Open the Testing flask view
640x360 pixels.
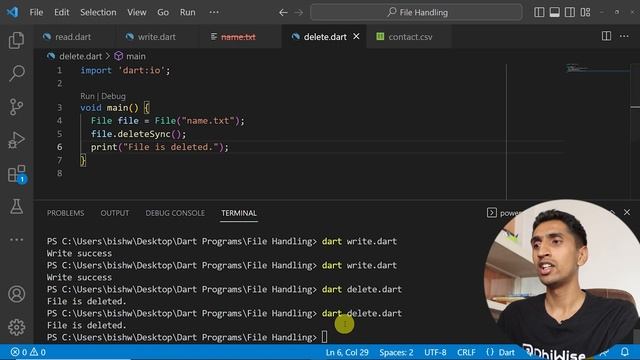[16, 207]
